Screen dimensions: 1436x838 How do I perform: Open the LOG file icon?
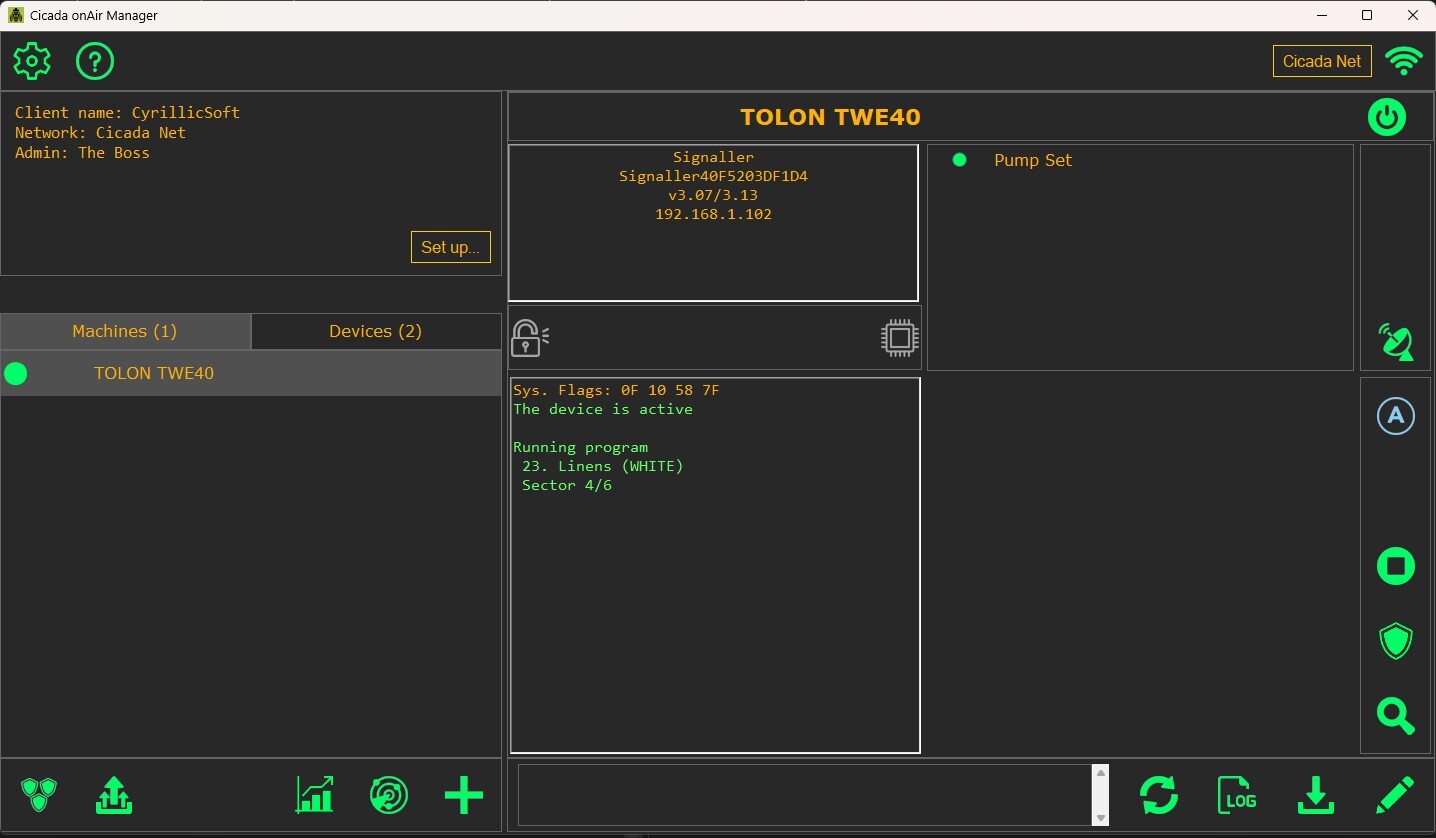click(1237, 796)
